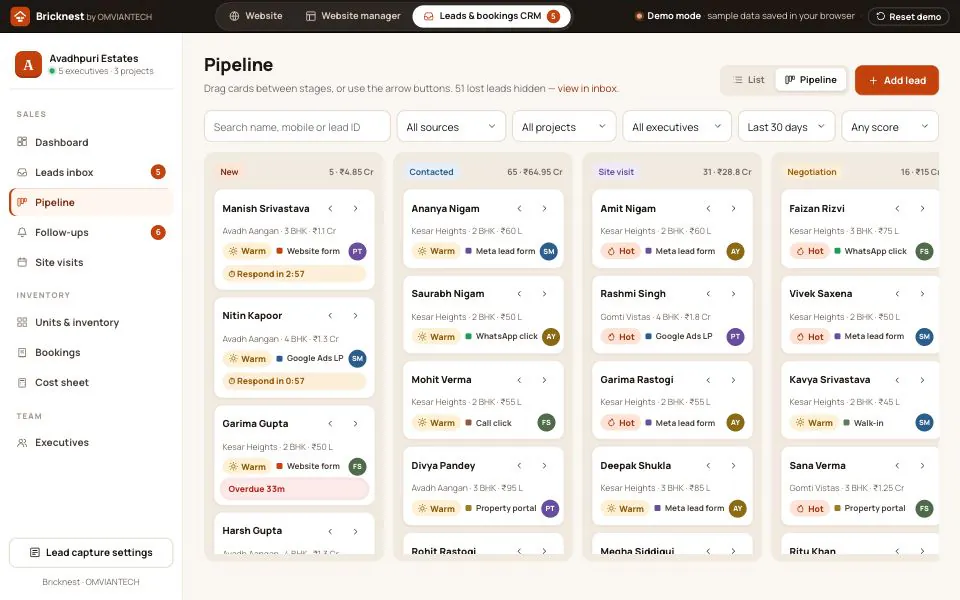Screen dimensions: 960x600
Task: Open the All projects filter dropdown
Action: click(564, 127)
